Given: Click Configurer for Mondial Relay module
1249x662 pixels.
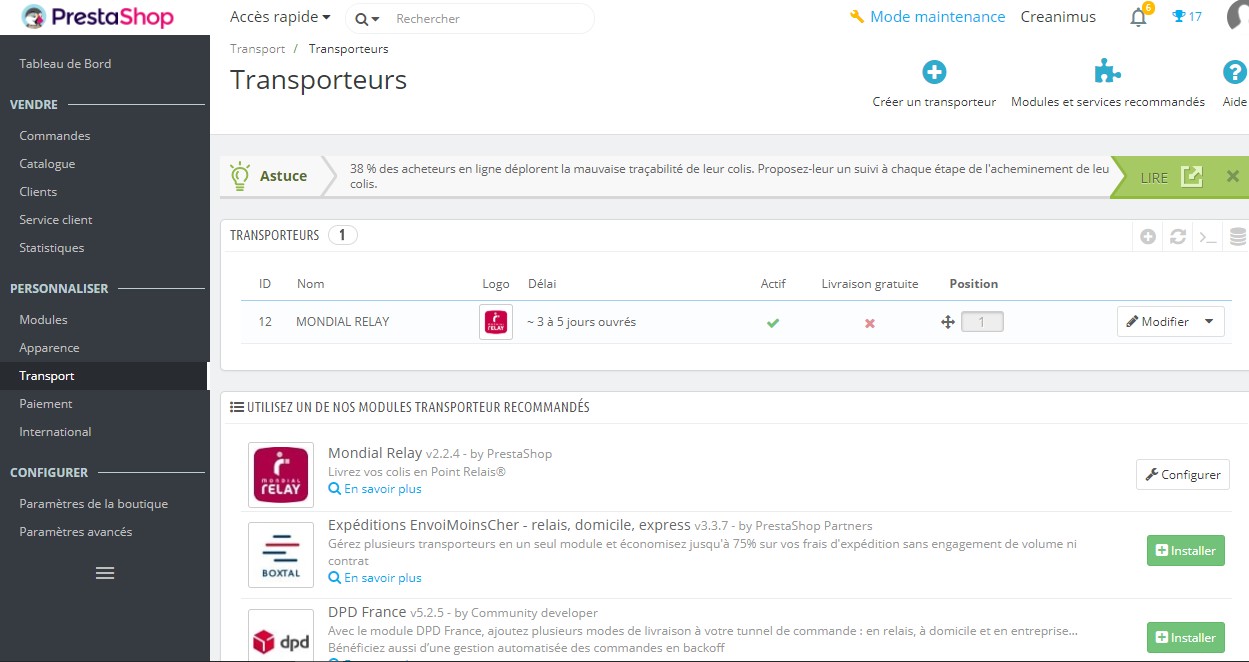Looking at the screenshot, I should (x=1183, y=474).
